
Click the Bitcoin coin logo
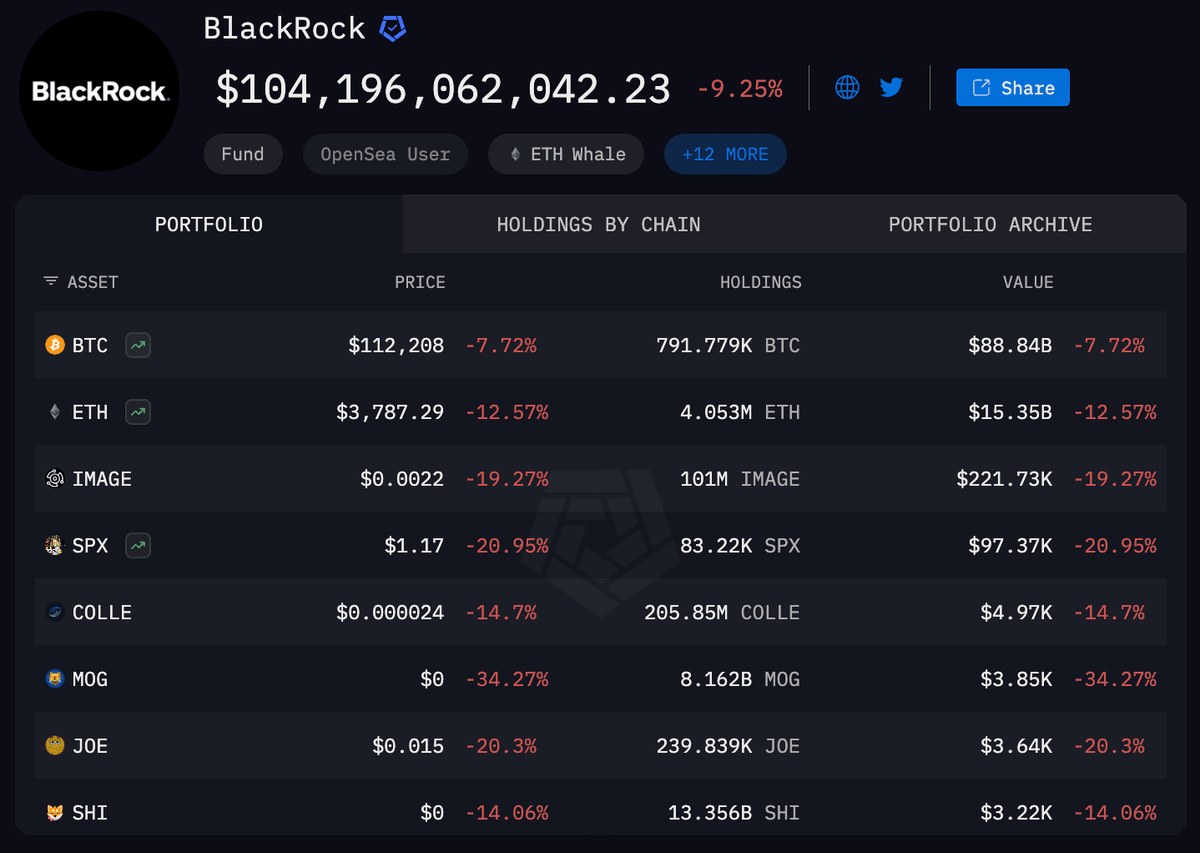click(x=55, y=346)
